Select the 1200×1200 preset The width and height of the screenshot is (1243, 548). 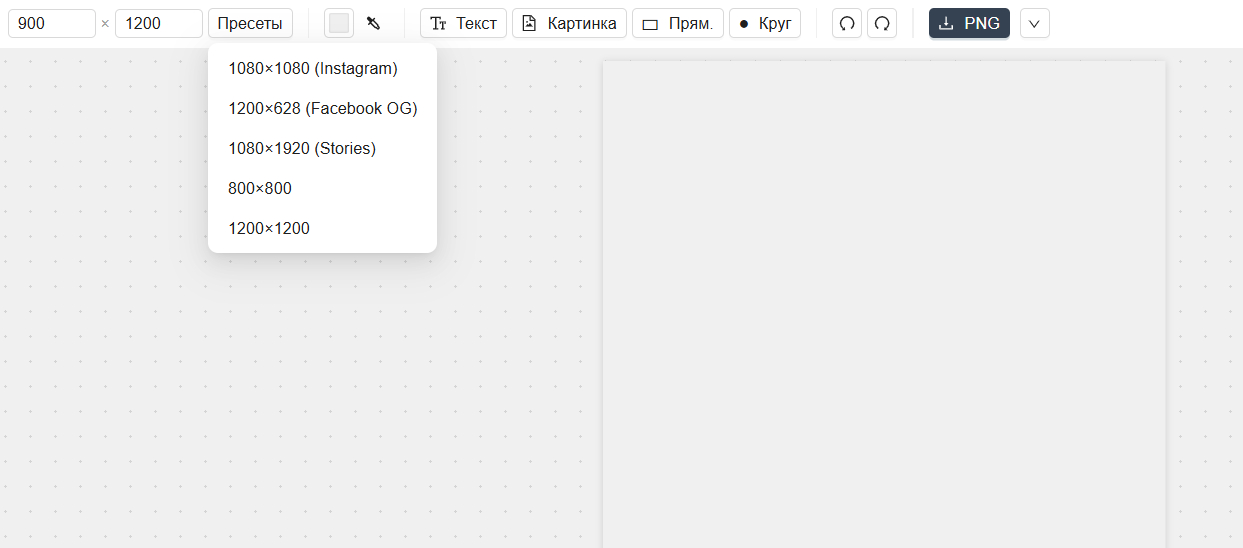coord(322,228)
